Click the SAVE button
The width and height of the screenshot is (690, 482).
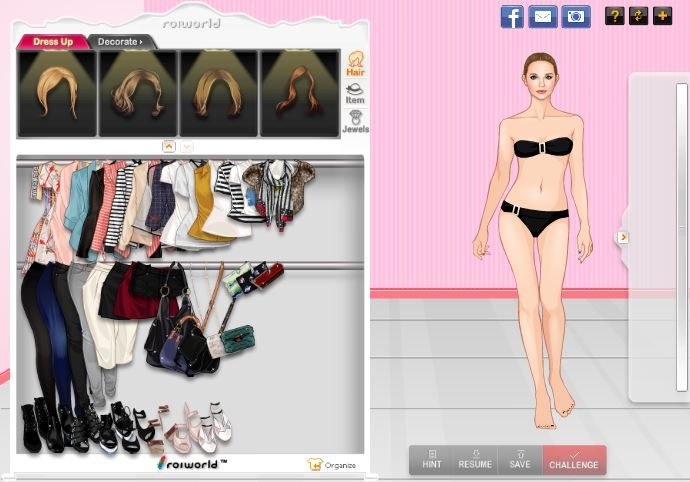click(520, 460)
